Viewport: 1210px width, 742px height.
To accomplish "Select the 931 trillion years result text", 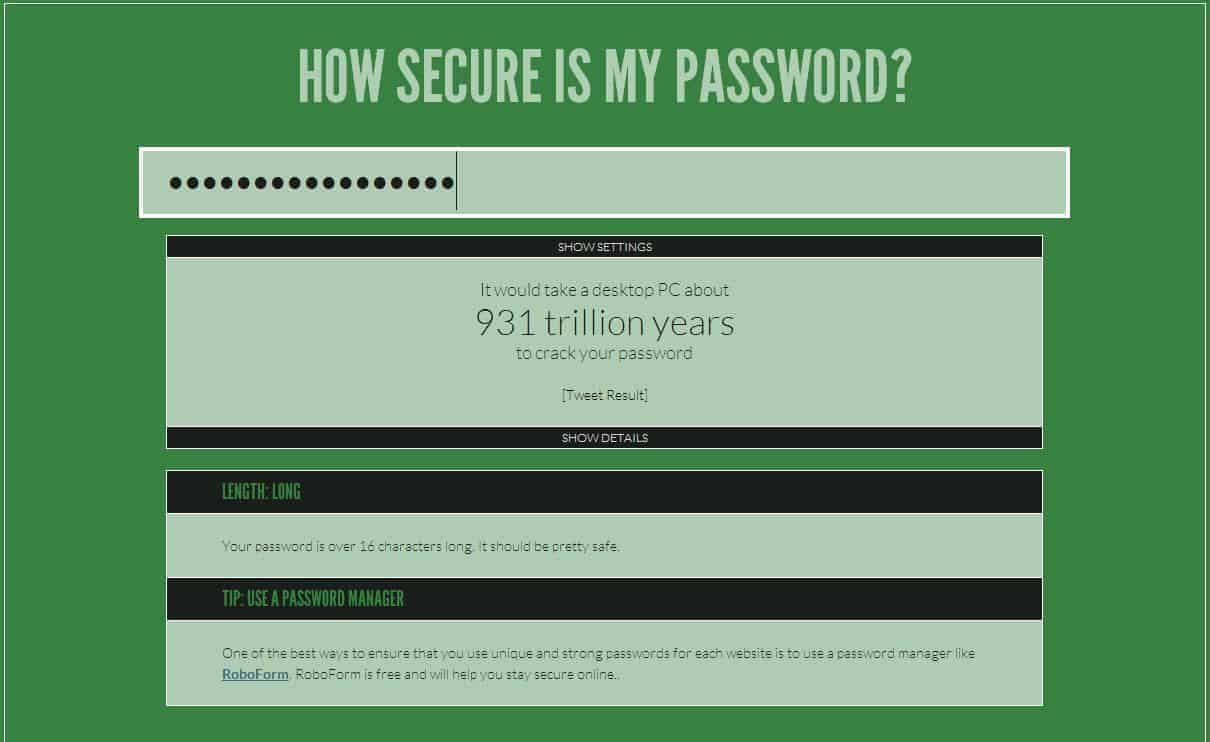I will [x=604, y=322].
